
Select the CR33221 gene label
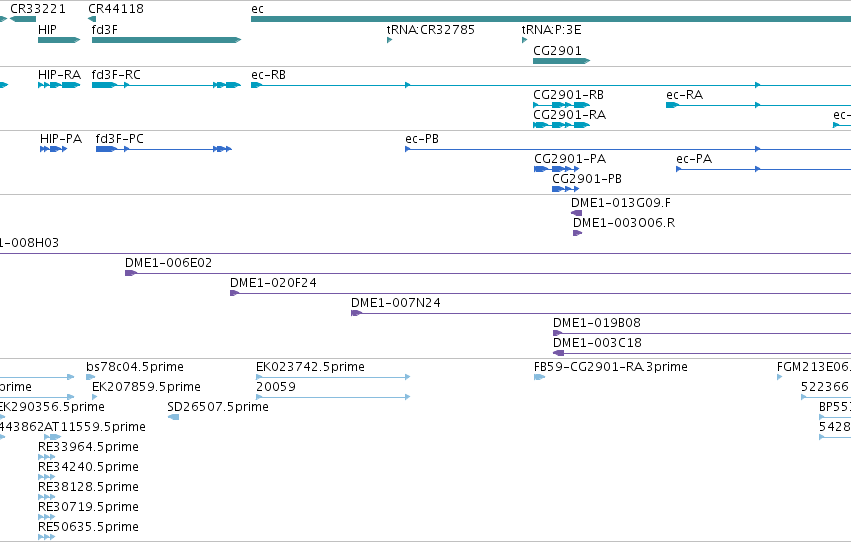pos(38,9)
